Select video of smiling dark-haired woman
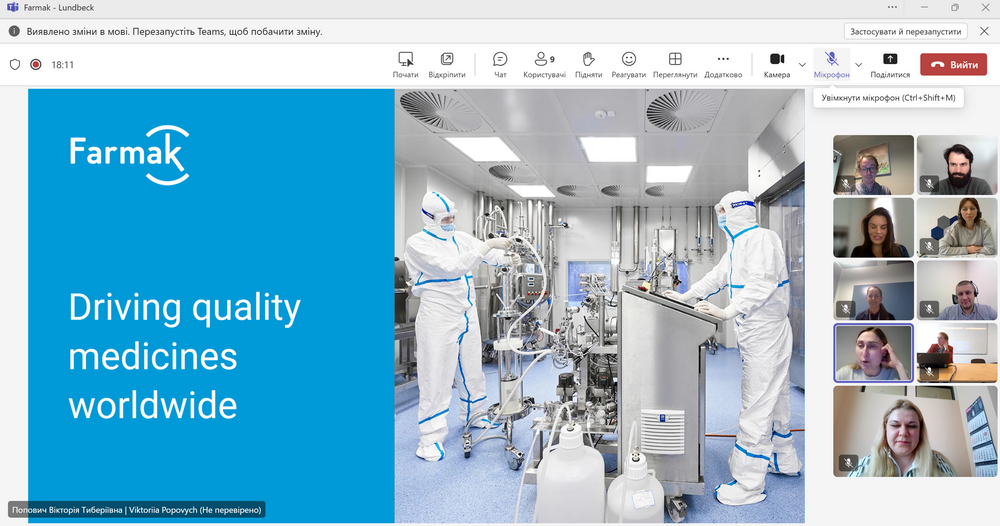The height and width of the screenshot is (526, 1000). (x=873, y=227)
